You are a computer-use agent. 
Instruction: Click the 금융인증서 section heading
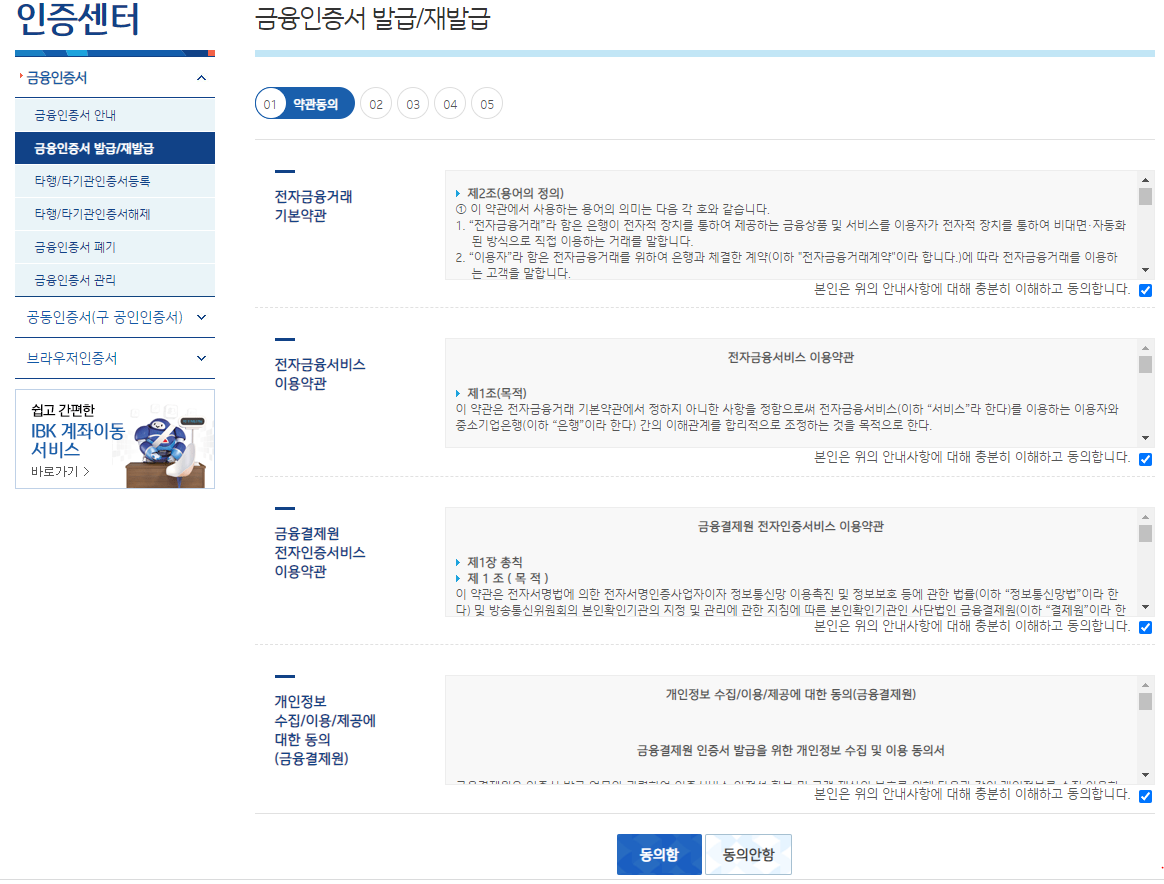[57, 78]
